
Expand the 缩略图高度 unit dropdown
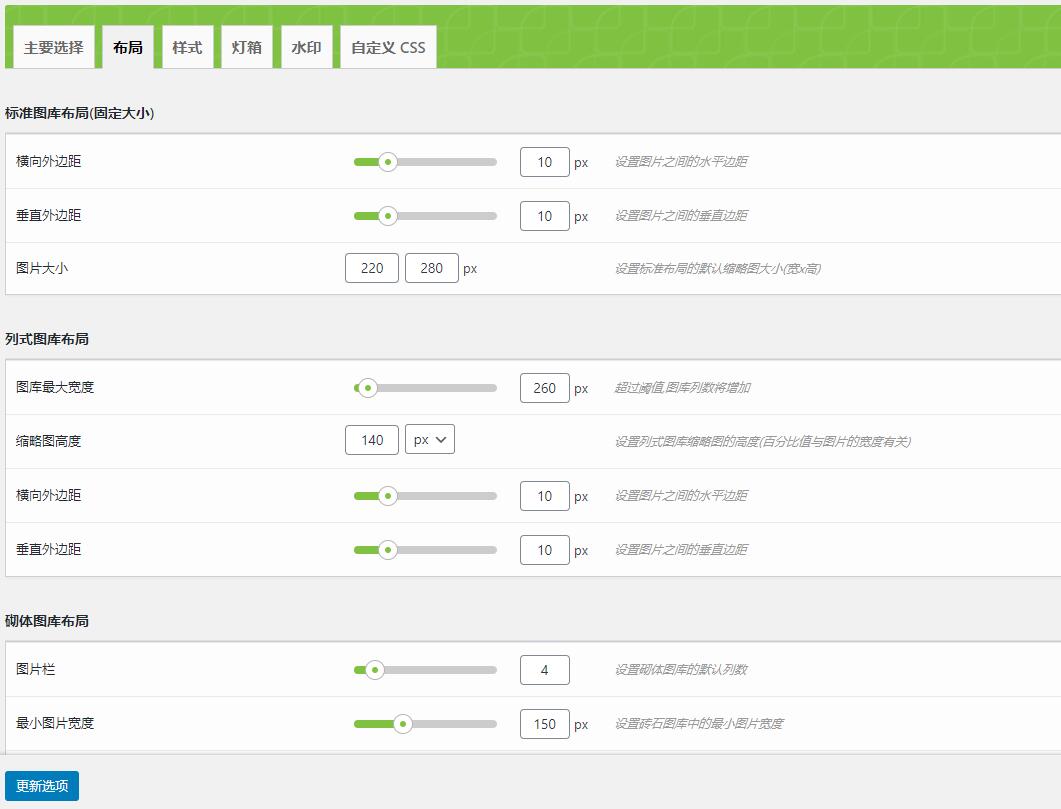(x=430, y=440)
